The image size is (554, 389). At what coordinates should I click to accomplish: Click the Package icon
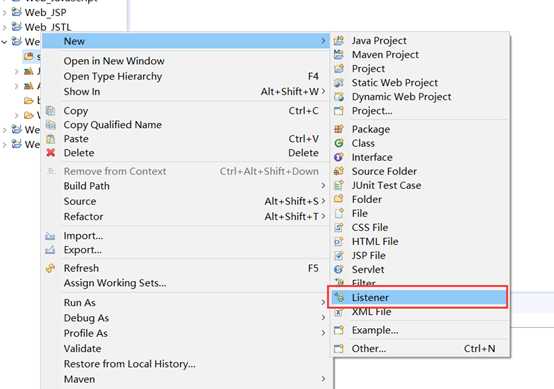click(338, 129)
